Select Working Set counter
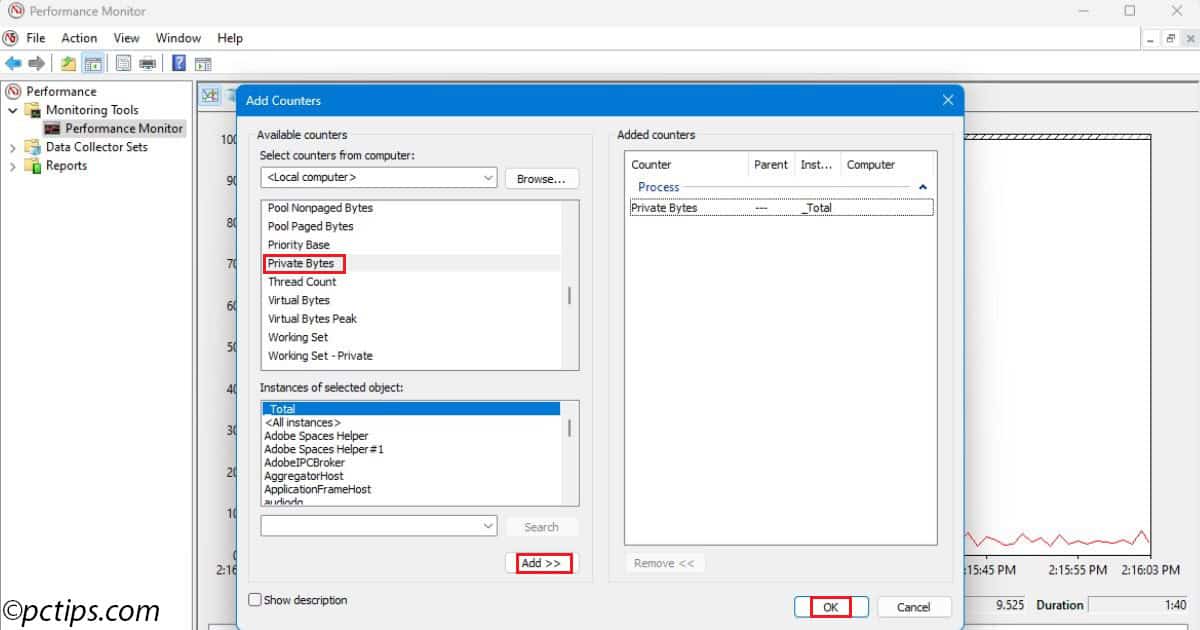Viewport: 1200px width, 630px height. [298, 337]
